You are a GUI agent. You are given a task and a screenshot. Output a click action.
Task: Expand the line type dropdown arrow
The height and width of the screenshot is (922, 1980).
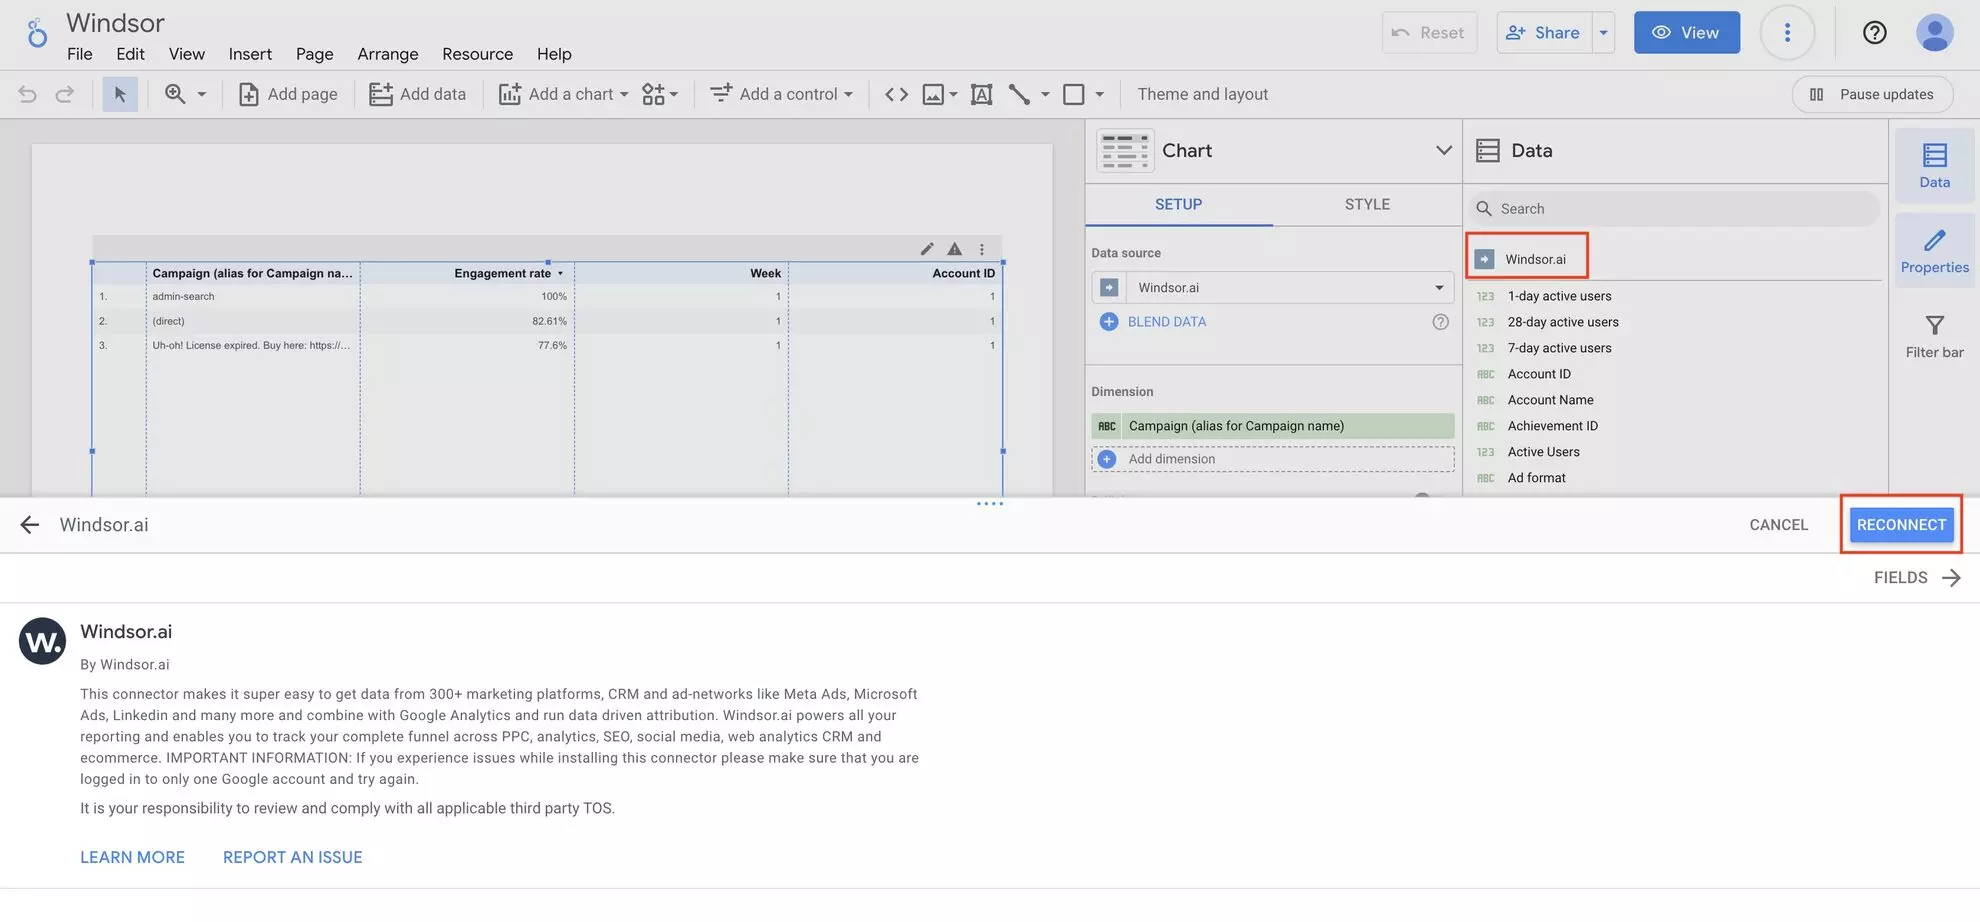pos(1045,94)
